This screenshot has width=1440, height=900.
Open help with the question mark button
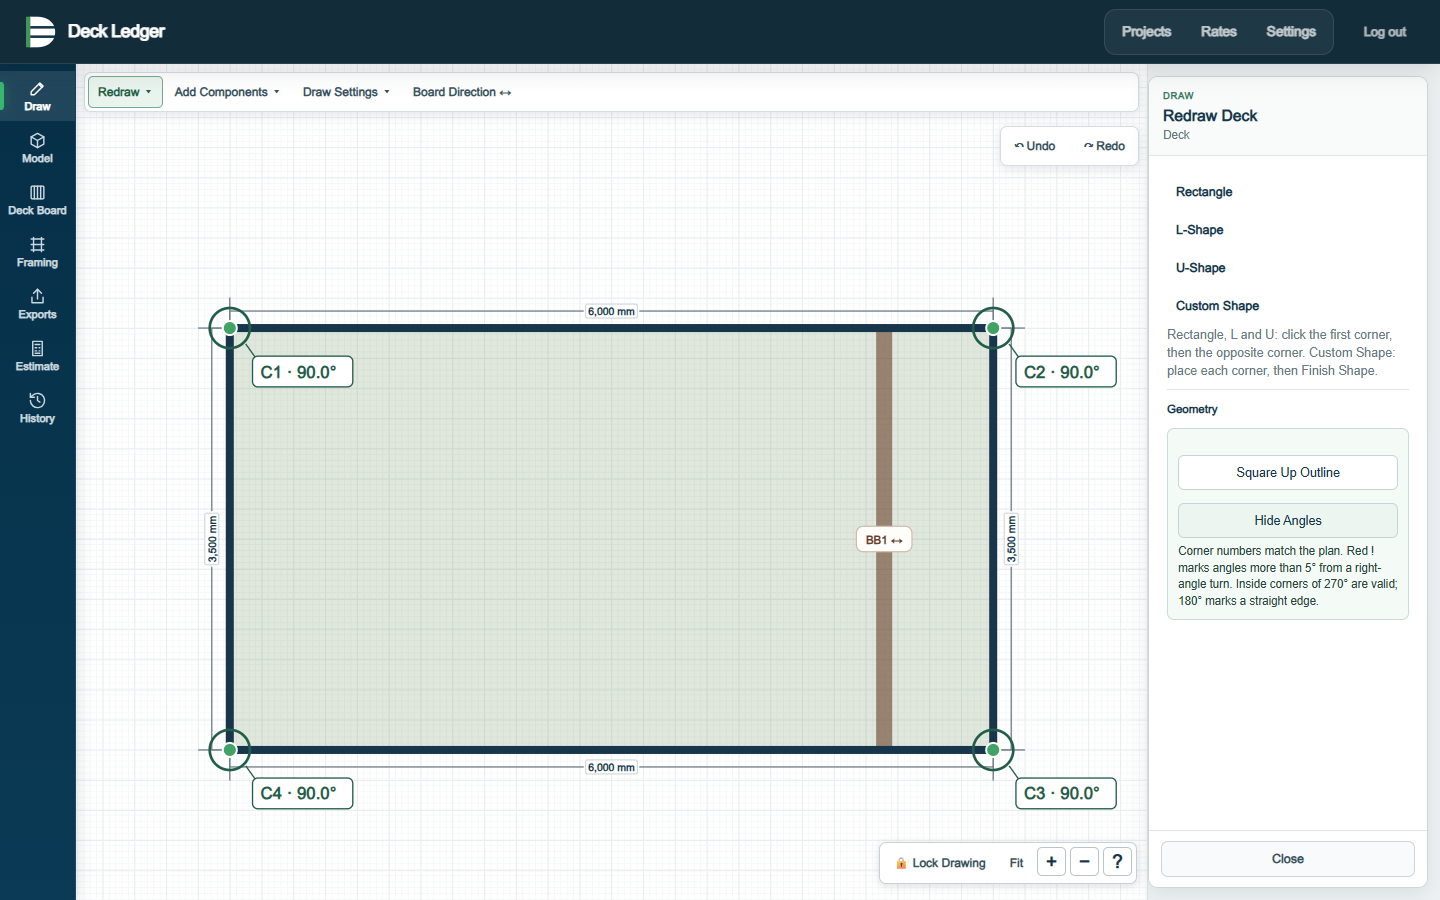click(x=1117, y=862)
